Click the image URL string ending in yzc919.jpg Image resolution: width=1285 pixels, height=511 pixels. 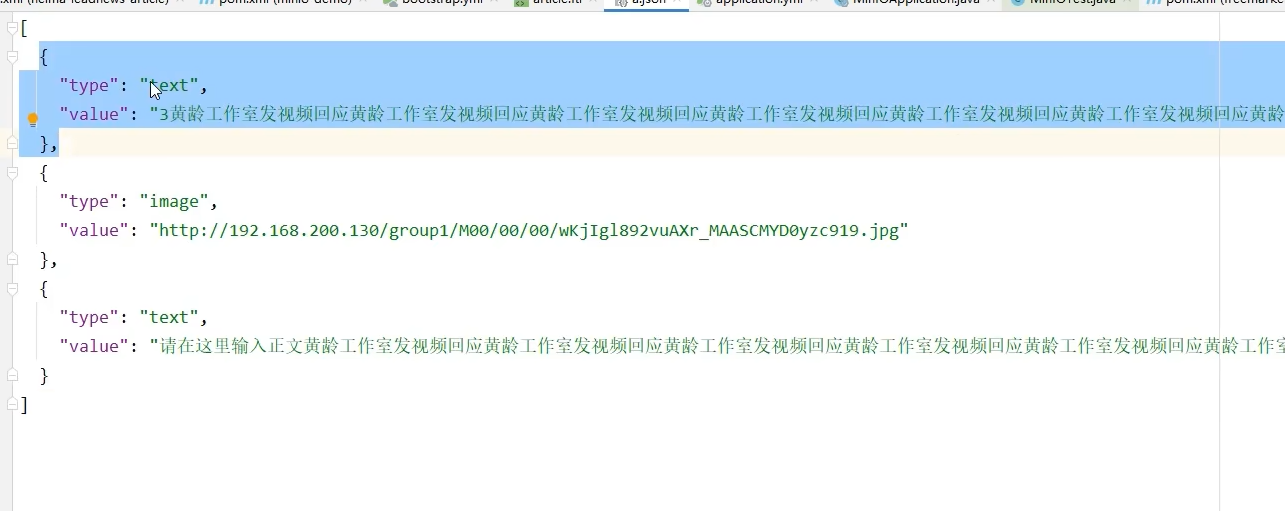pyautogui.click(x=529, y=230)
